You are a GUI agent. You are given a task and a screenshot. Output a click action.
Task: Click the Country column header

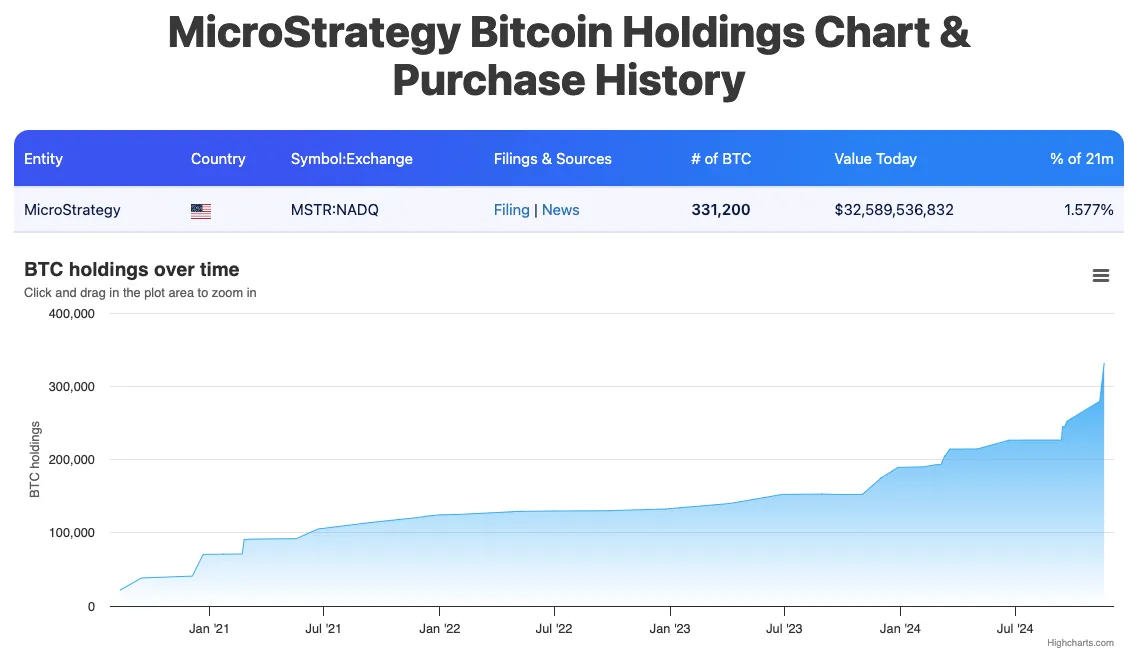pos(218,158)
